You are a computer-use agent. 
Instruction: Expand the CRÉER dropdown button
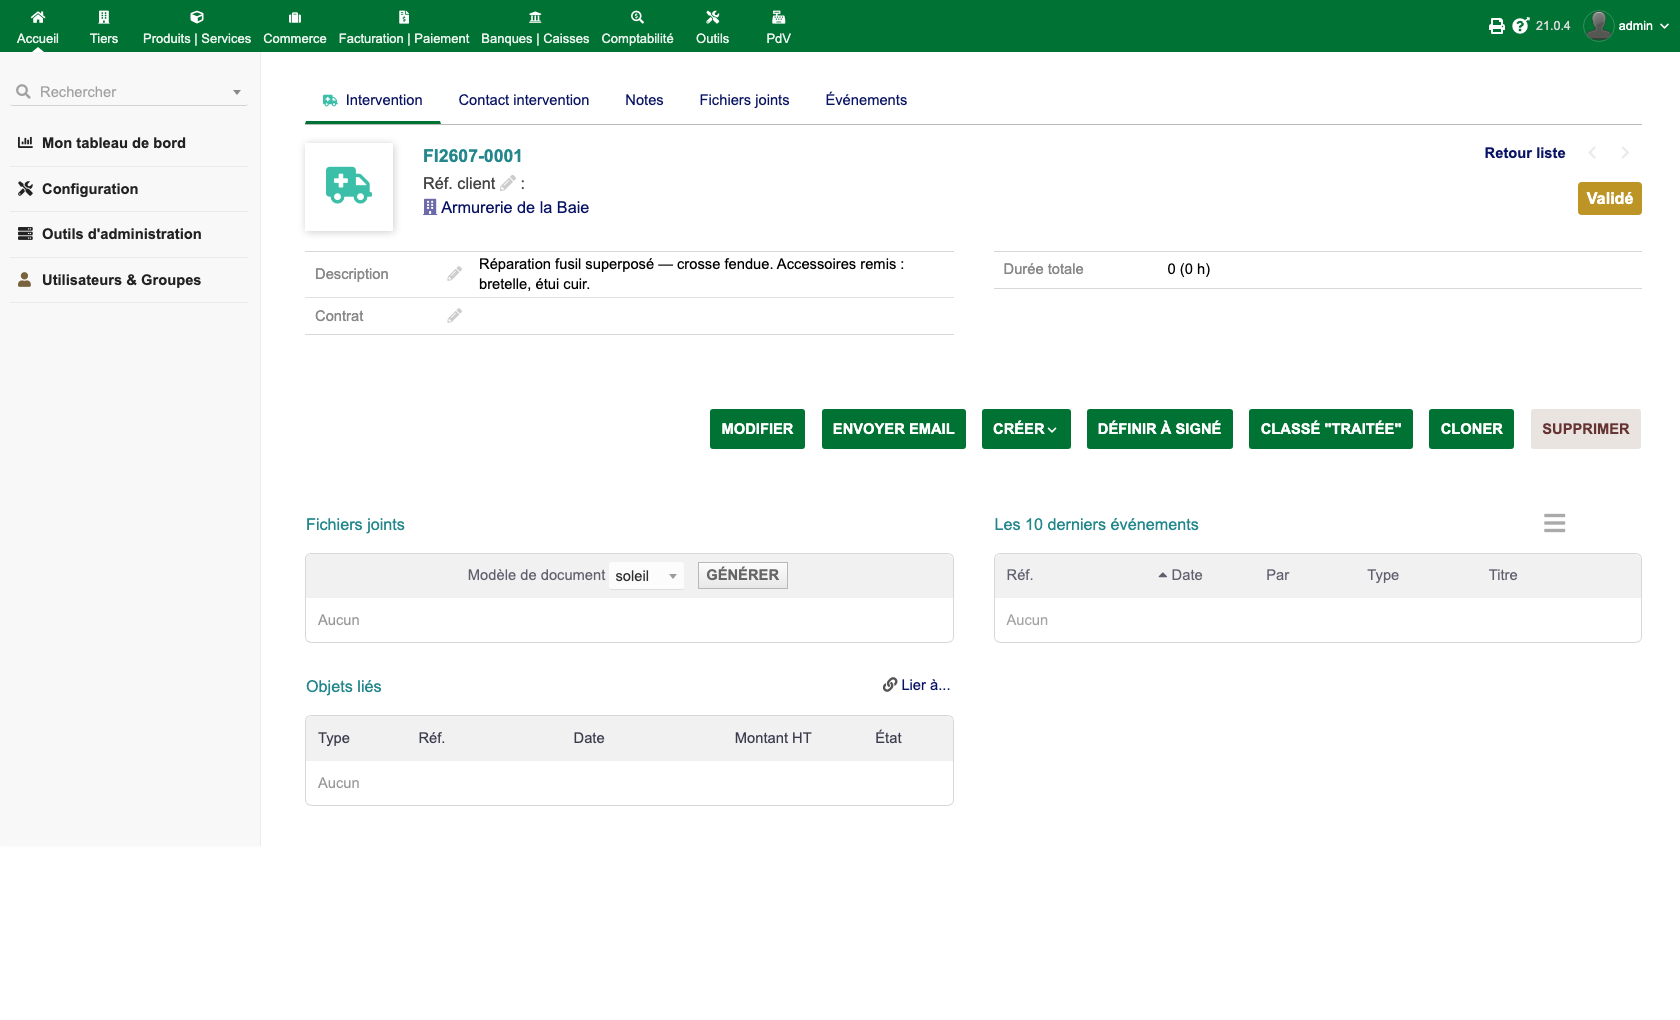(x=1026, y=429)
